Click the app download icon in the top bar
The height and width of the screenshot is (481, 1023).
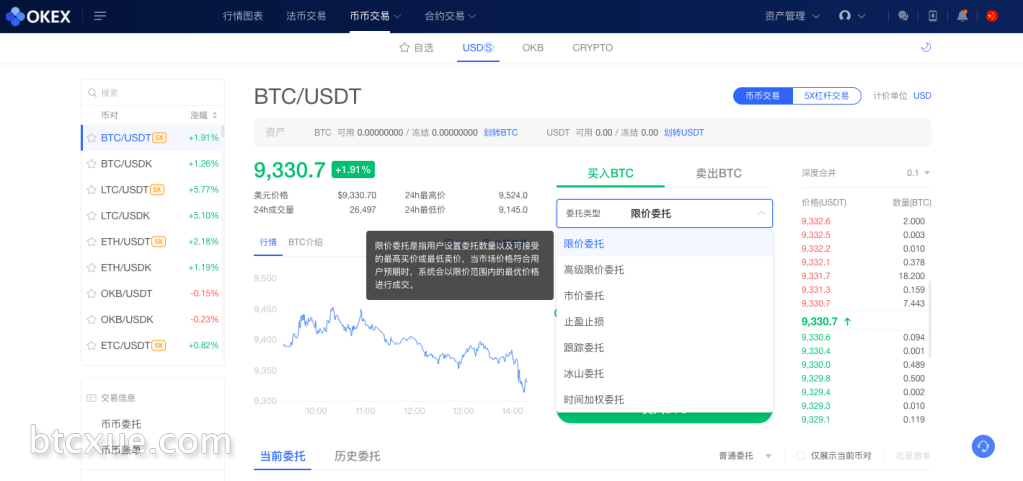click(933, 16)
